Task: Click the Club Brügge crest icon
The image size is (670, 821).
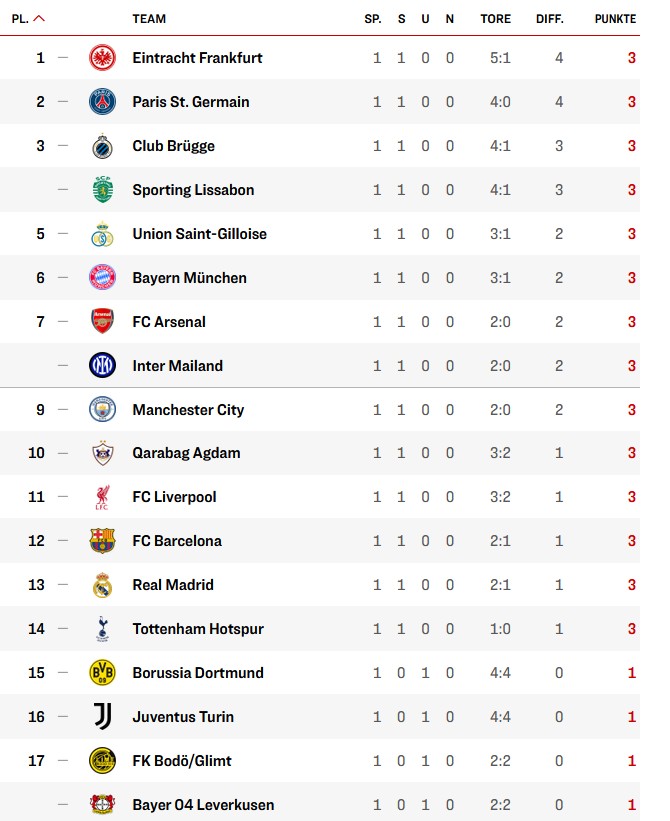Action: (x=102, y=146)
